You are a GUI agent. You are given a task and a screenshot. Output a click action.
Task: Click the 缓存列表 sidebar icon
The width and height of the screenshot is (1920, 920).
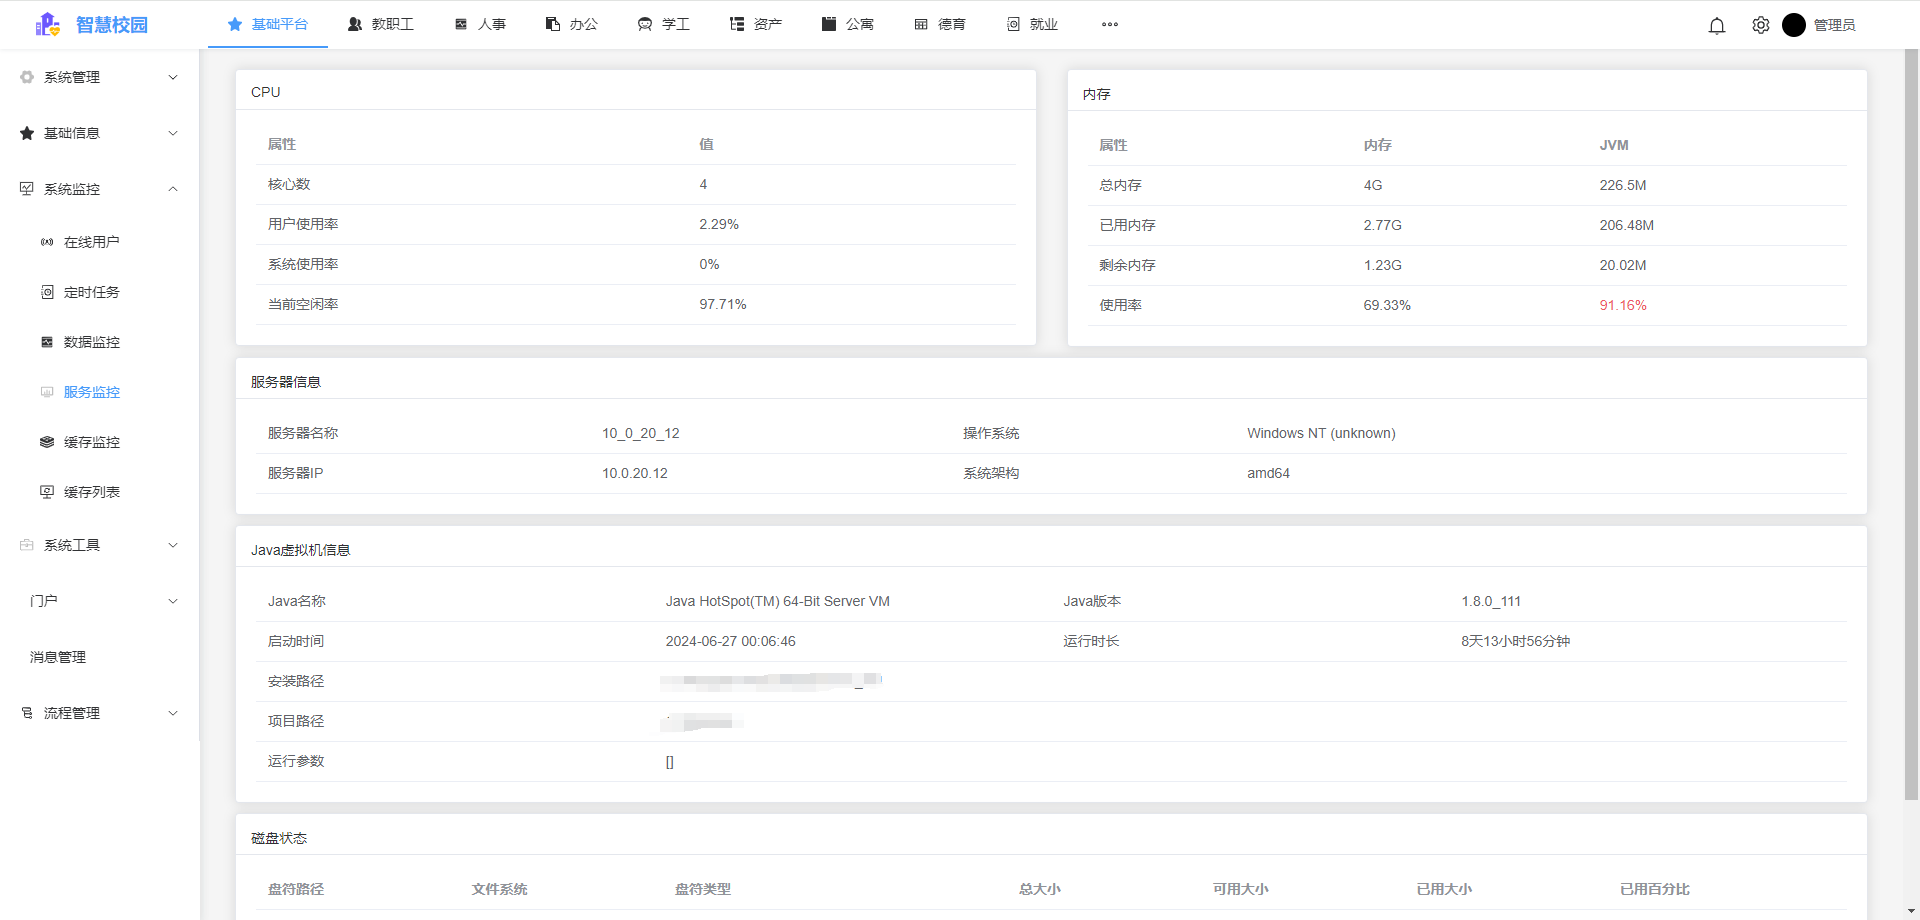(47, 492)
